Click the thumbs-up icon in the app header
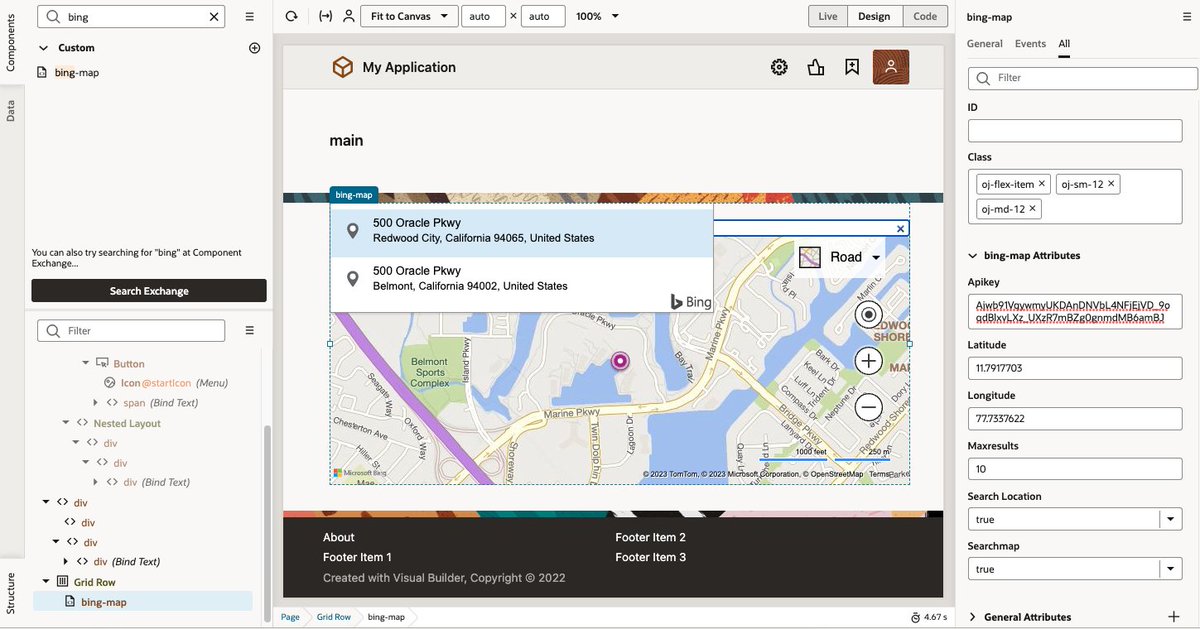This screenshot has height=629, width=1200. (816, 66)
